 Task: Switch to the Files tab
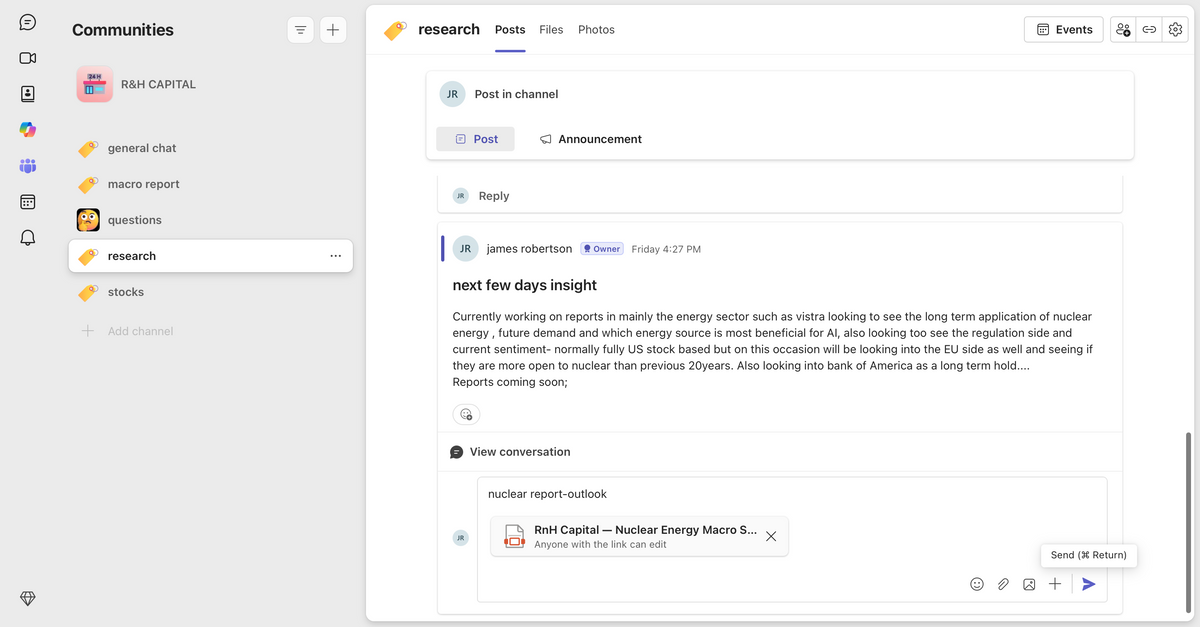pos(551,30)
